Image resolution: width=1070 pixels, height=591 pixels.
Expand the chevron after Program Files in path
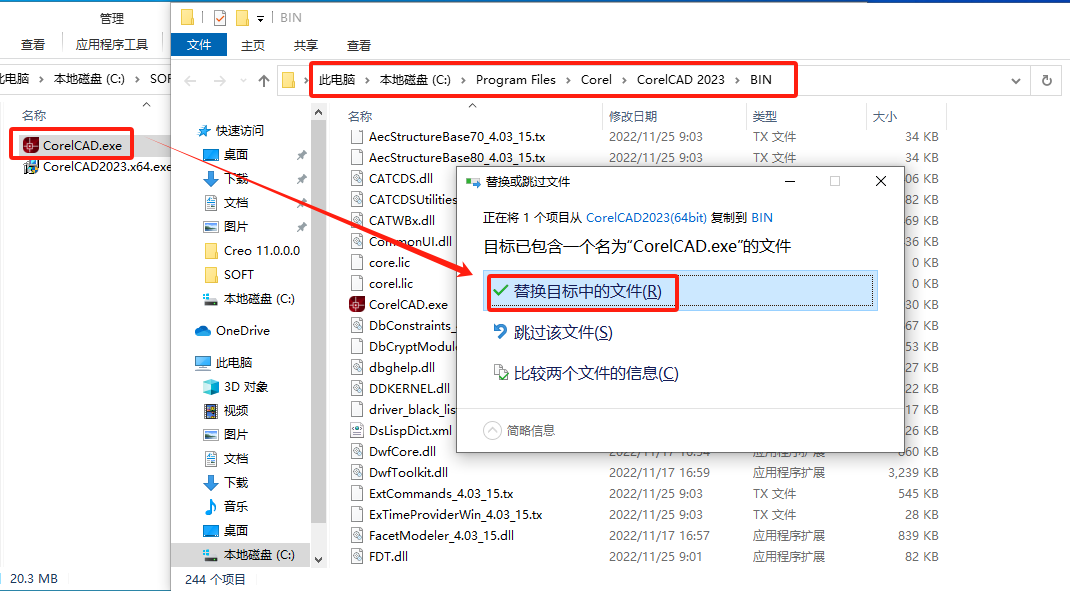tap(568, 81)
